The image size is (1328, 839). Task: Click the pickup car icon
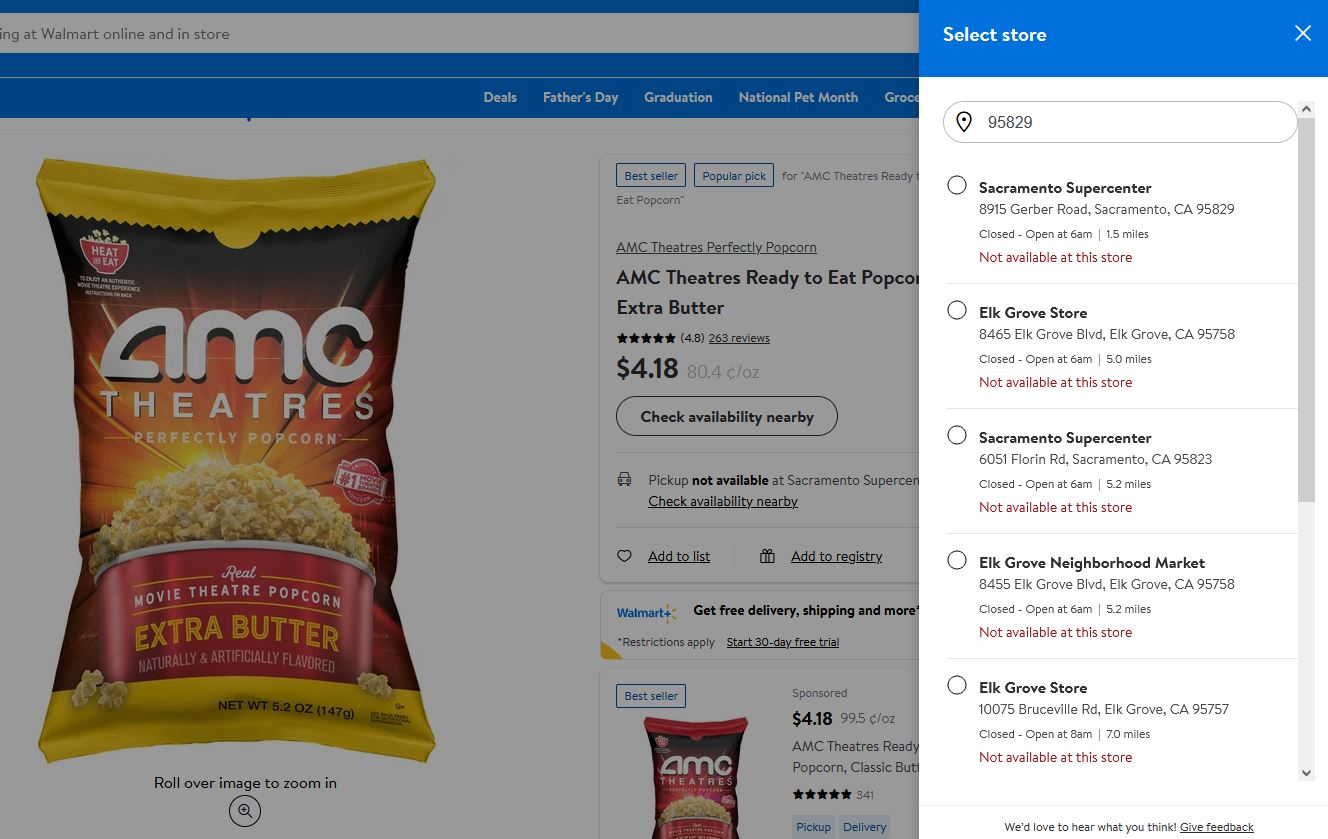625,480
